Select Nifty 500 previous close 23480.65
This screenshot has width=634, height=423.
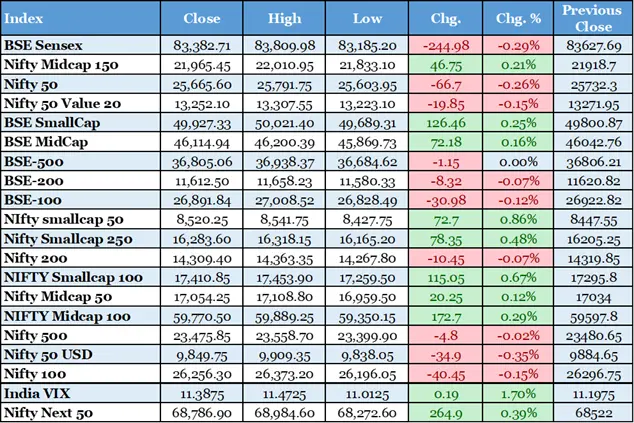coord(592,335)
